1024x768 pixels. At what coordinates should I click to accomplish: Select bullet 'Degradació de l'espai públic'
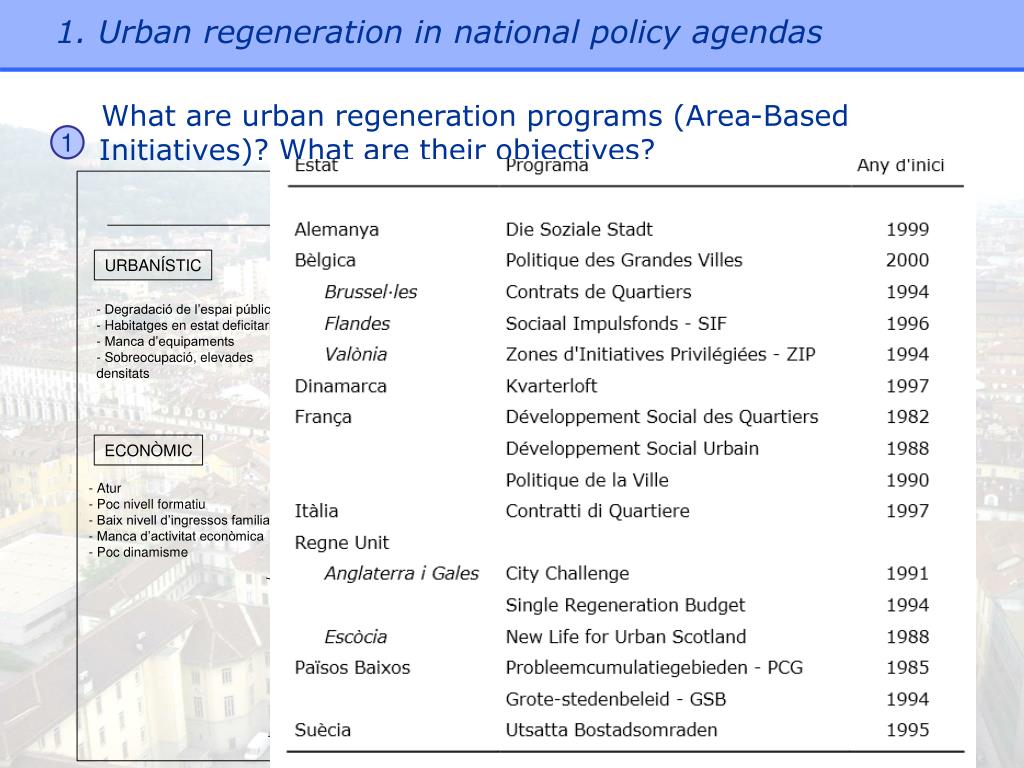point(183,309)
